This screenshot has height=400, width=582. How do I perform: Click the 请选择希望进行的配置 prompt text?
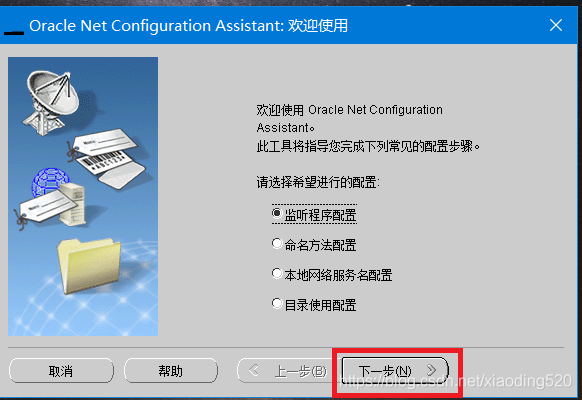tap(318, 182)
